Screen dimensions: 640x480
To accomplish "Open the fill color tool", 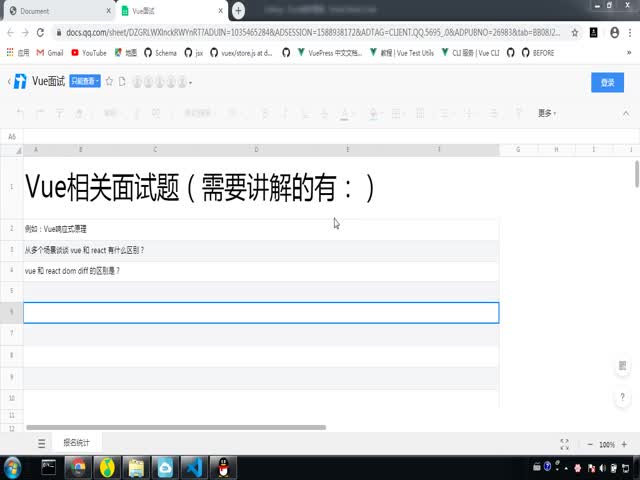I will [x=373, y=114].
